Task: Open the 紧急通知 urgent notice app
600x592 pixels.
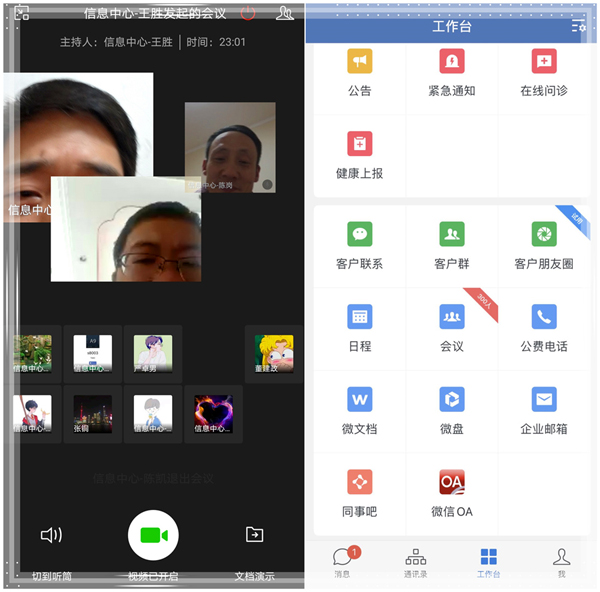Action: [452, 73]
